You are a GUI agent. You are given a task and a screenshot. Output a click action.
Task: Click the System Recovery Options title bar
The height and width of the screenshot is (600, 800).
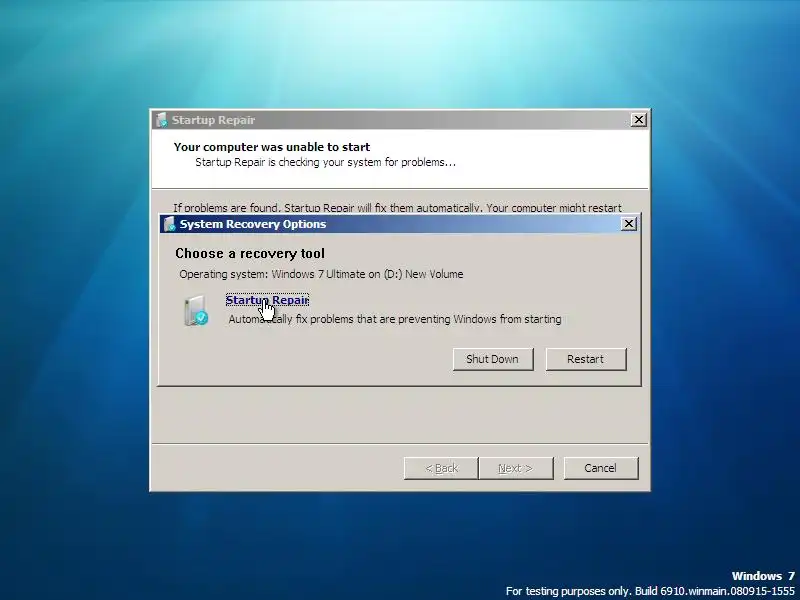[399, 224]
